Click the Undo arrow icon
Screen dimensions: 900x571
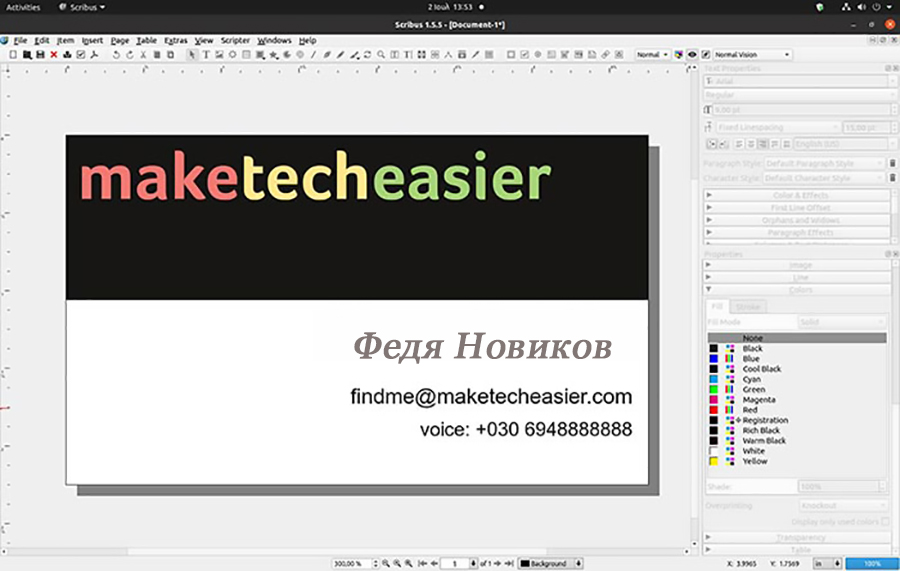116,55
